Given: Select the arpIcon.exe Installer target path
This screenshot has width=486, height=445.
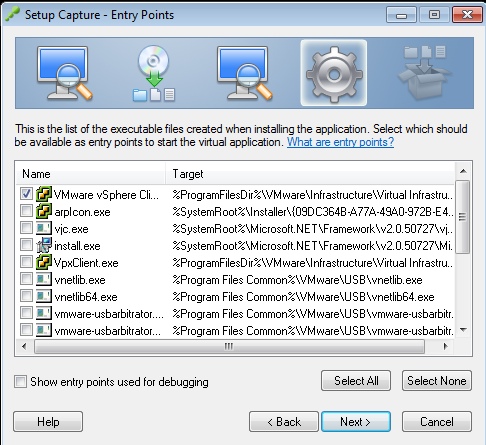Looking at the screenshot, I should click(313, 212).
